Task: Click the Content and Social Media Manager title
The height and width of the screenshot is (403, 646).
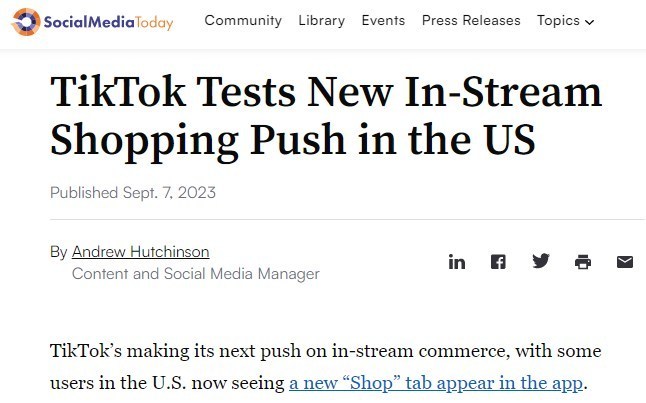Action: tap(196, 274)
